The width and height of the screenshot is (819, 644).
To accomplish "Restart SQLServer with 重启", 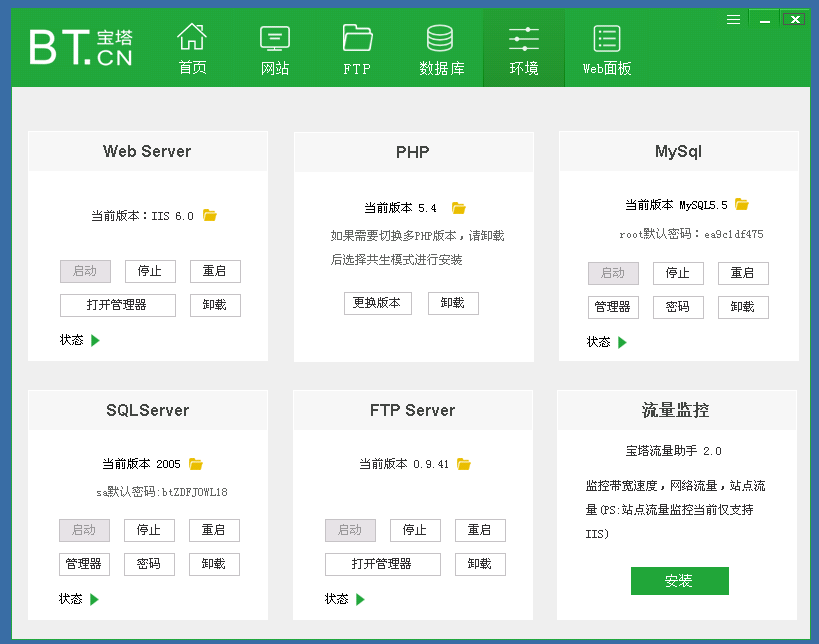I will tap(214, 530).
